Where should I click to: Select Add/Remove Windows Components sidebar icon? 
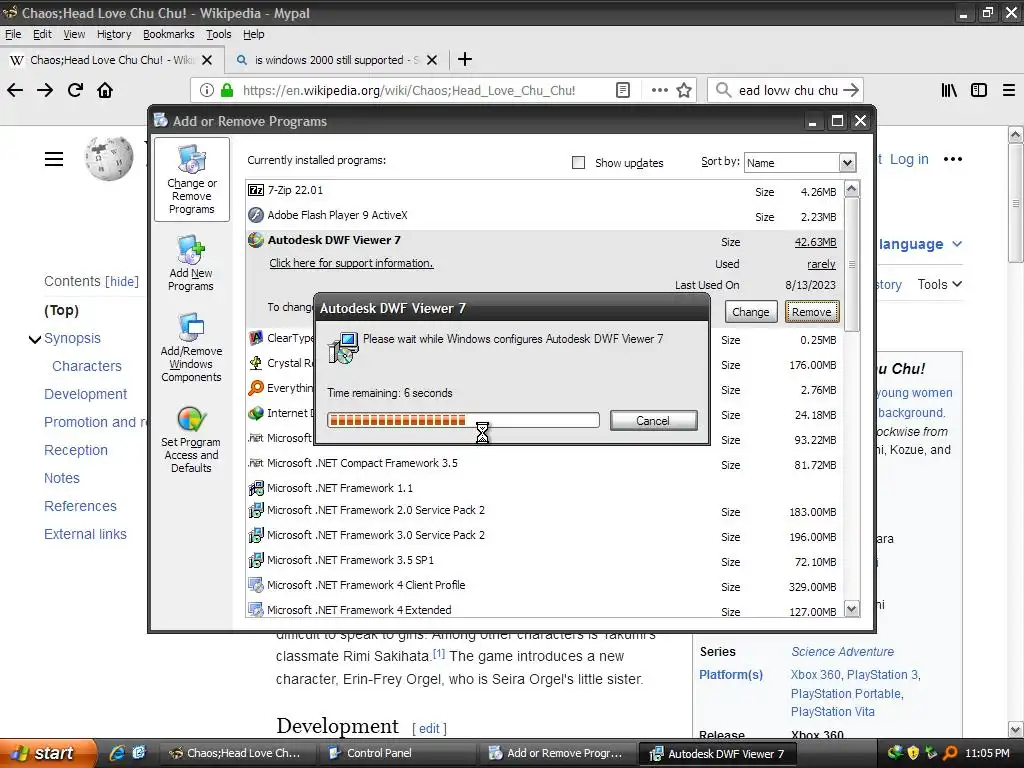click(x=191, y=347)
